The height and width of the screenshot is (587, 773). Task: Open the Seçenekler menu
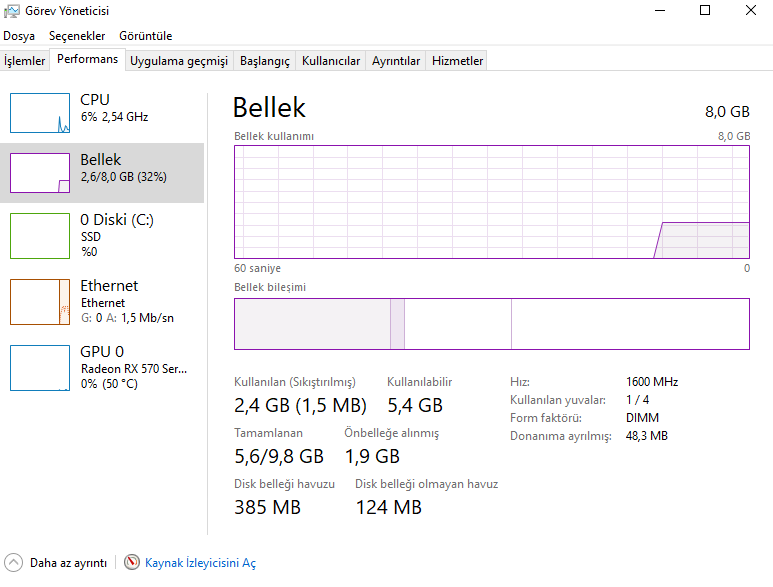(77, 36)
